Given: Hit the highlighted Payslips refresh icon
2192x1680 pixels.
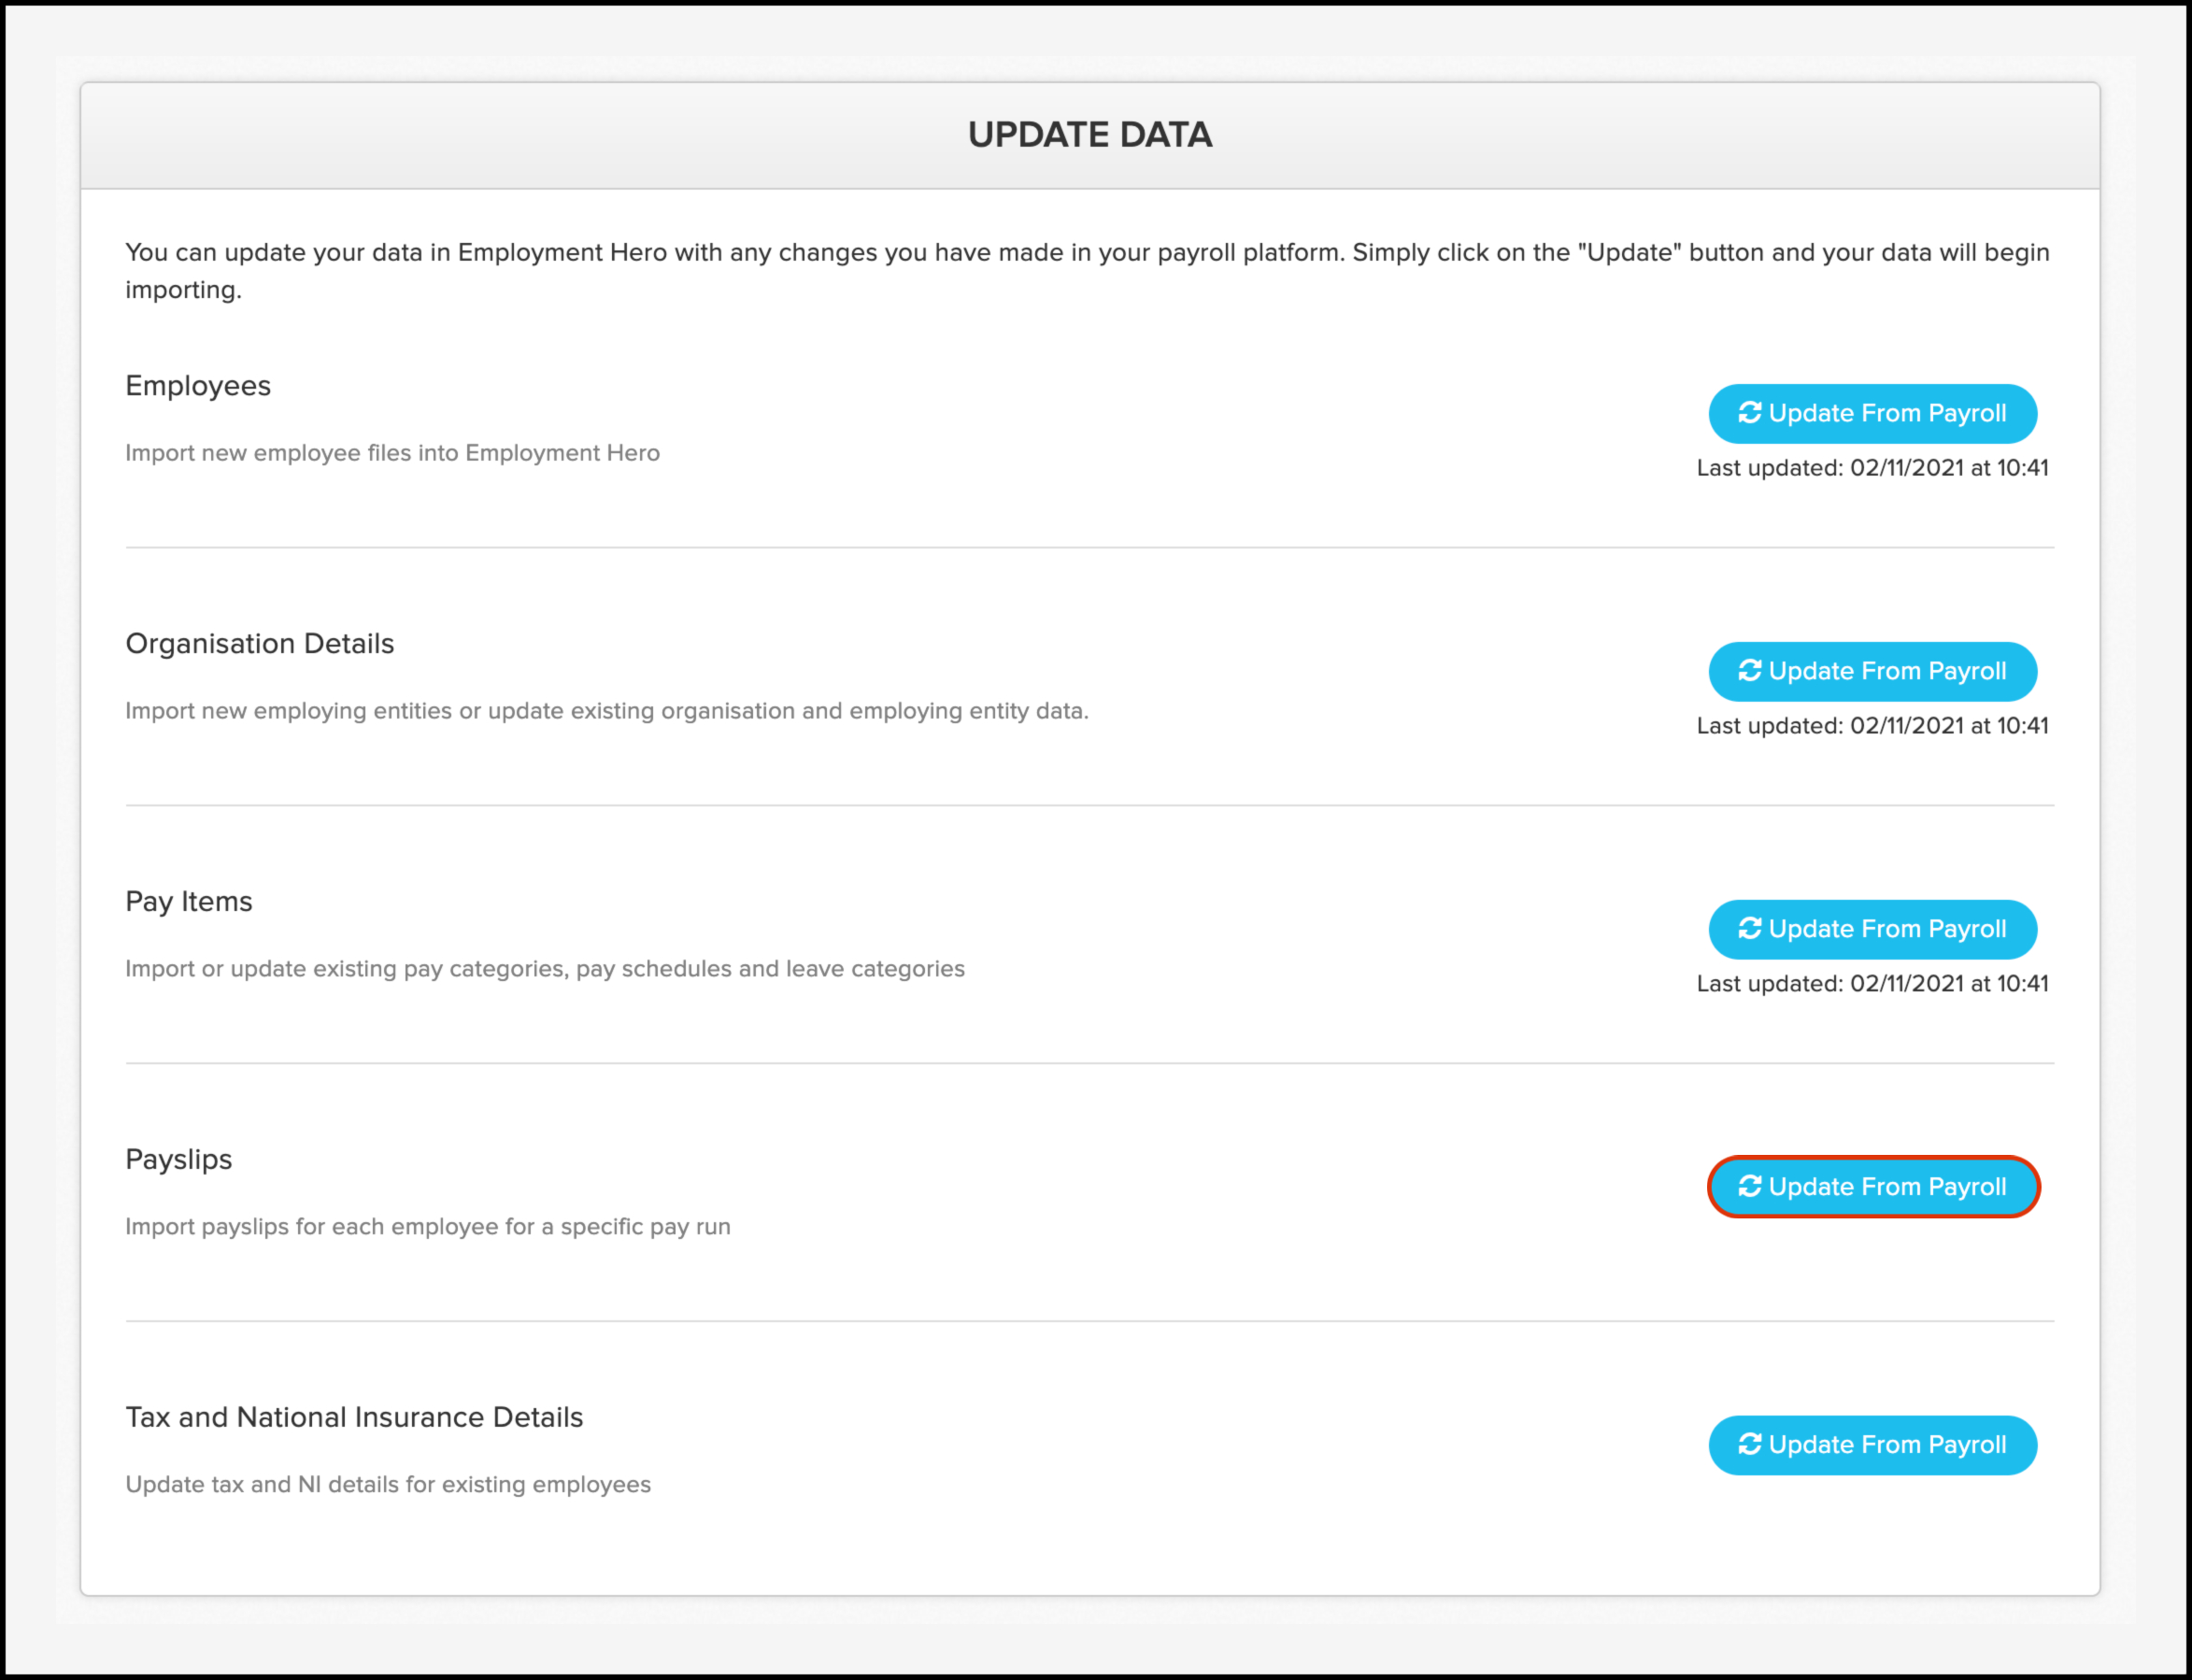Looking at the screenshot, I should [x=1749, y=1187].
